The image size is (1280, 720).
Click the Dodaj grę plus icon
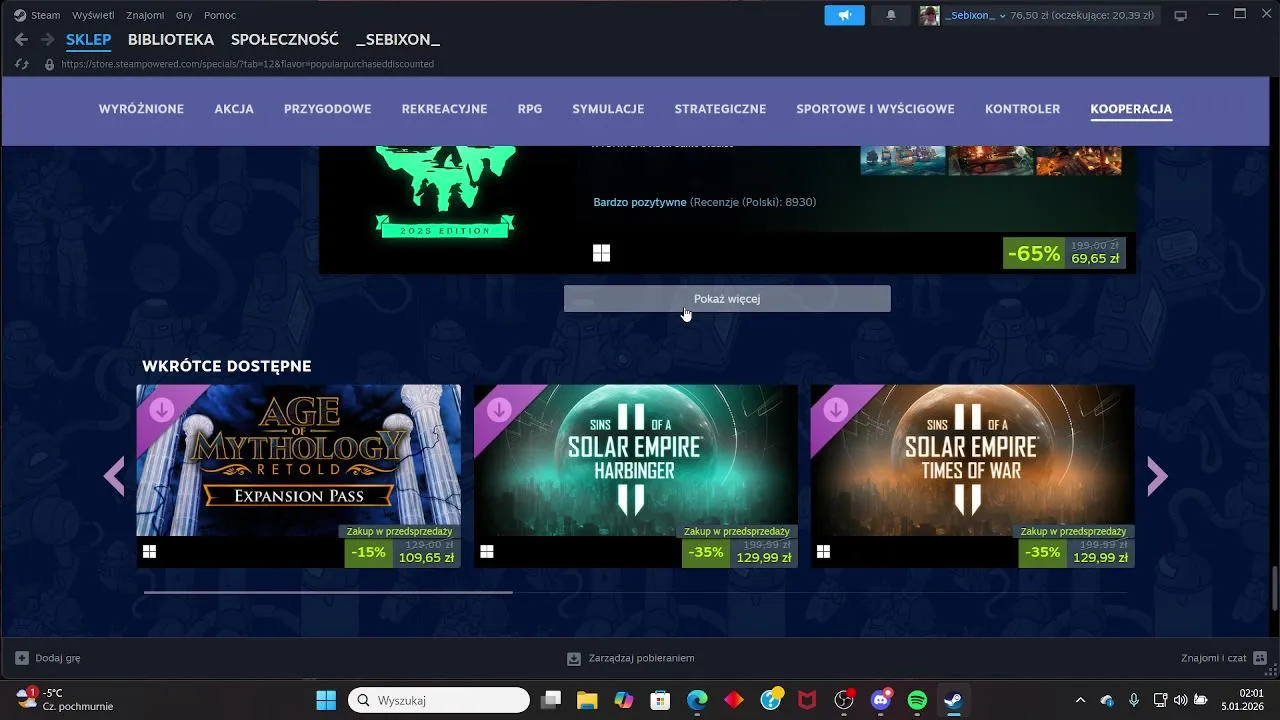(x=22, y=658)
